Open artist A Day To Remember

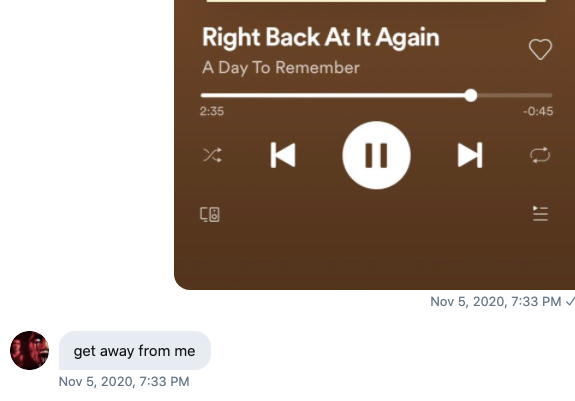pos(281,68)
